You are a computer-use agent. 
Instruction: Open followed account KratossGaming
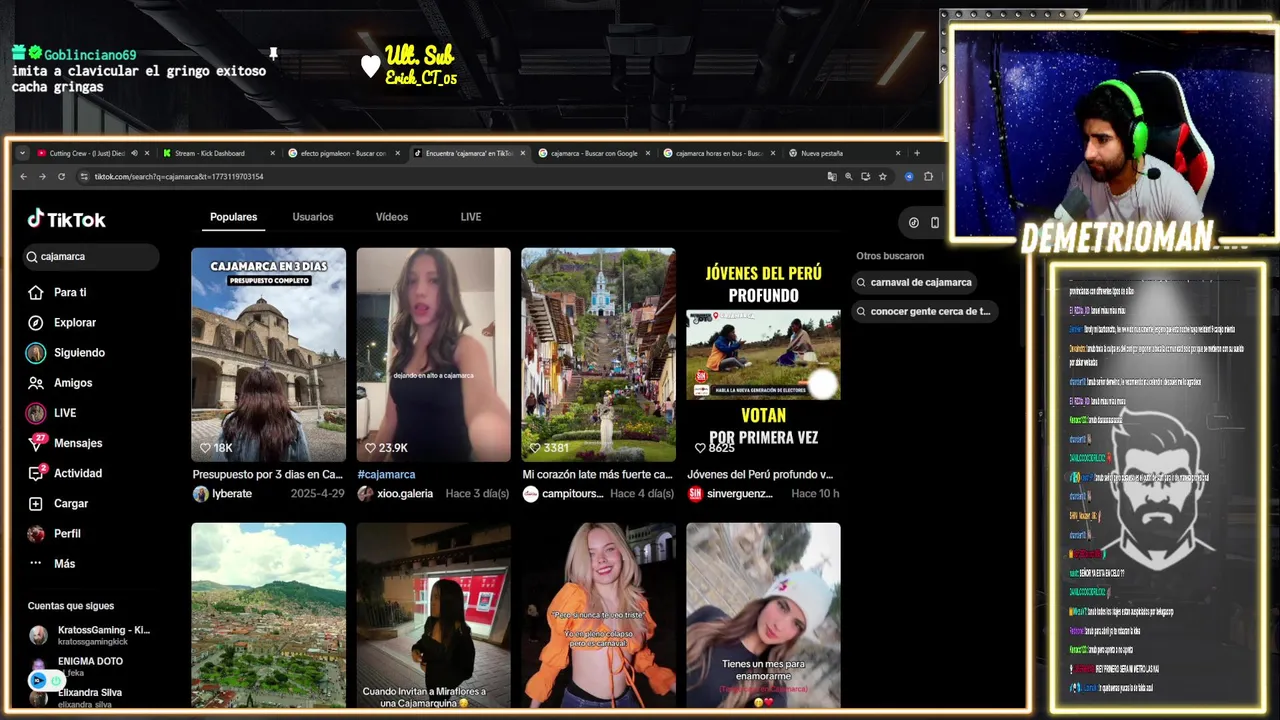pos(90,635)
